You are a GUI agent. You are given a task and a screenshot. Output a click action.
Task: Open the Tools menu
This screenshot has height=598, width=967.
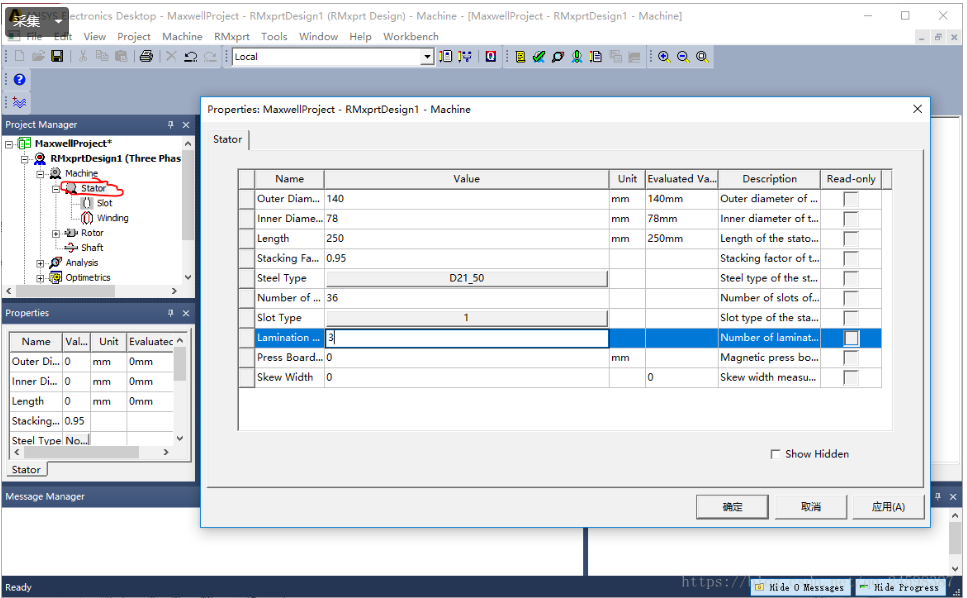(x=274, y=36)
